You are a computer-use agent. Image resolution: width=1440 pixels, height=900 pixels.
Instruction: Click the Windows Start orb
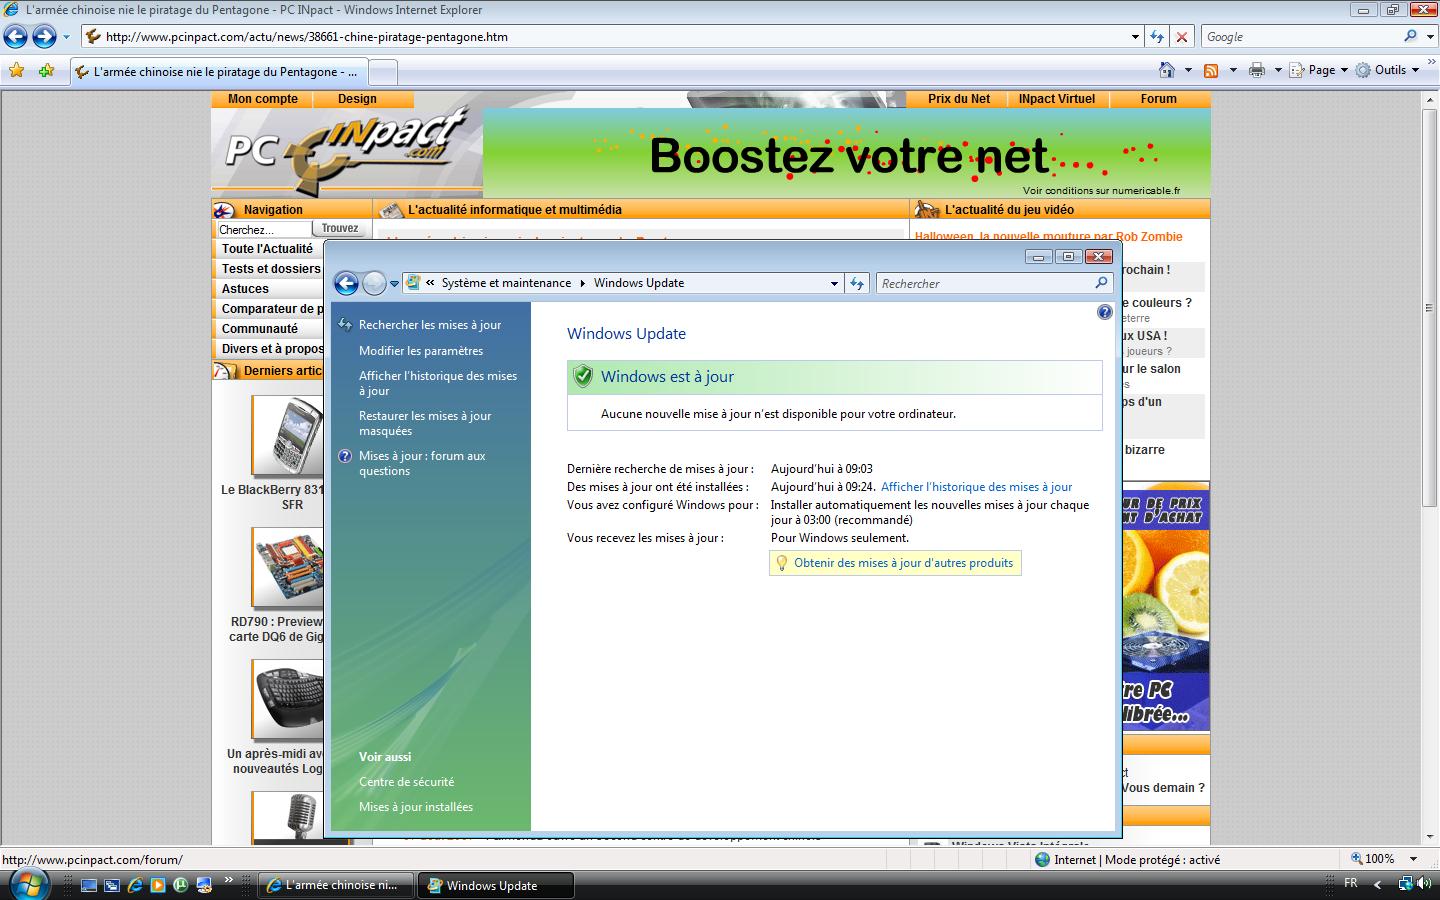(27, 884)
